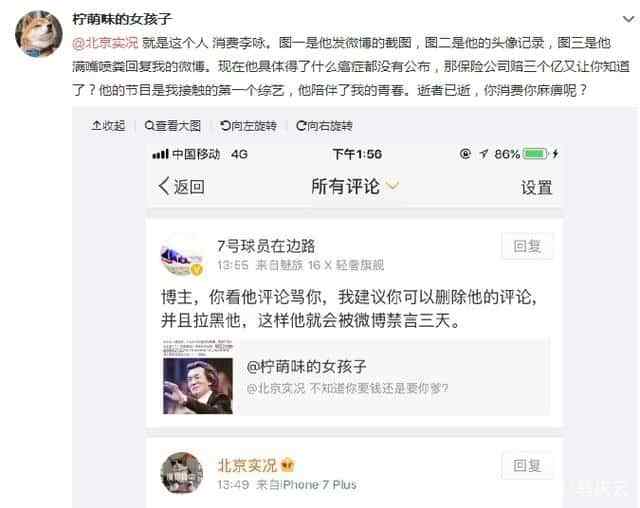Open quoted @柠萌味的女孩子 post card title
This screenshot has height=508, width=640.
coord(307,366)
